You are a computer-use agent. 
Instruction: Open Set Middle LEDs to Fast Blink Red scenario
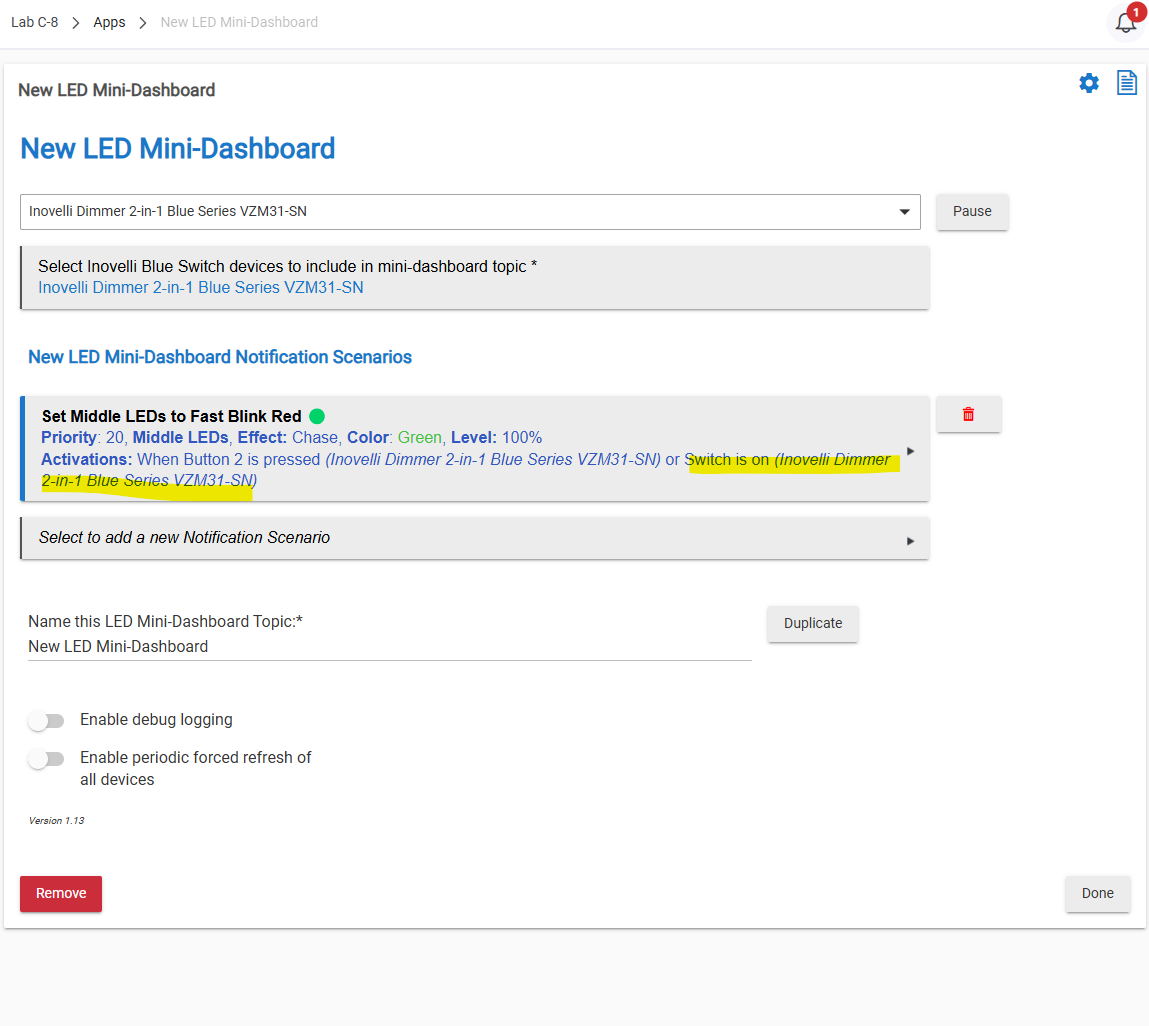[475, 449]
